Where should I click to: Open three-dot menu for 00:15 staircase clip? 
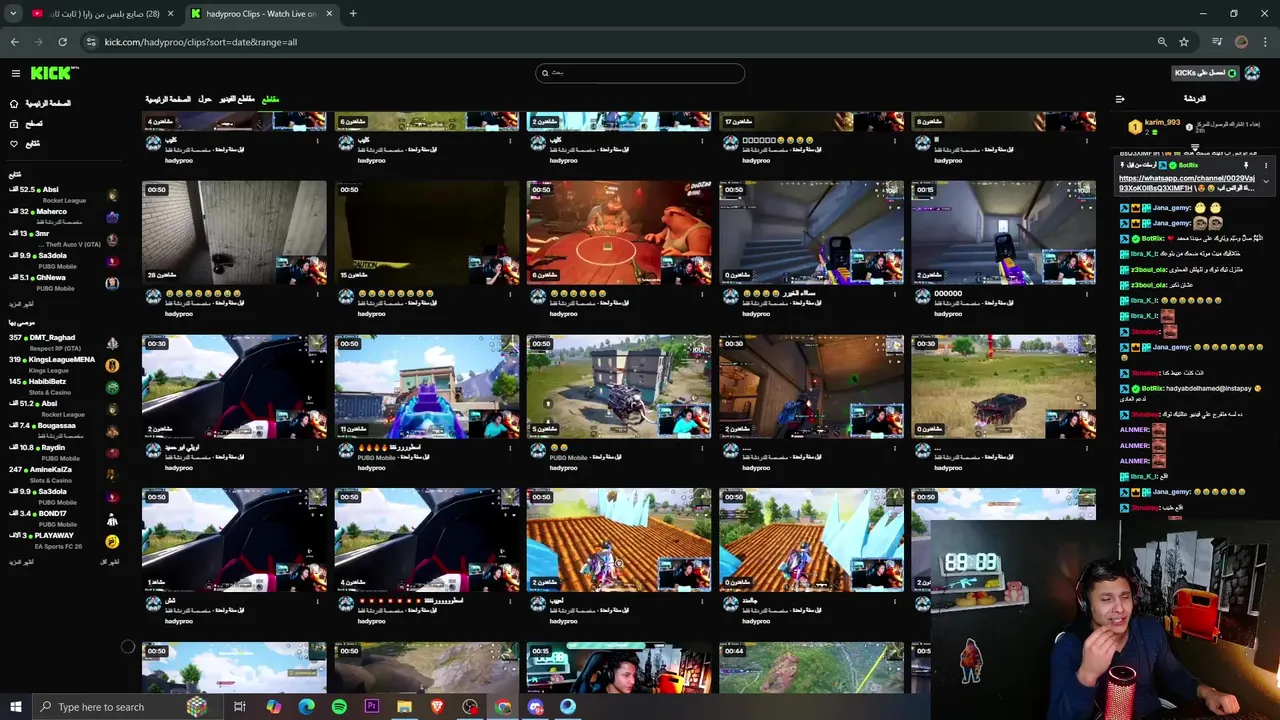click(1087, 294)
